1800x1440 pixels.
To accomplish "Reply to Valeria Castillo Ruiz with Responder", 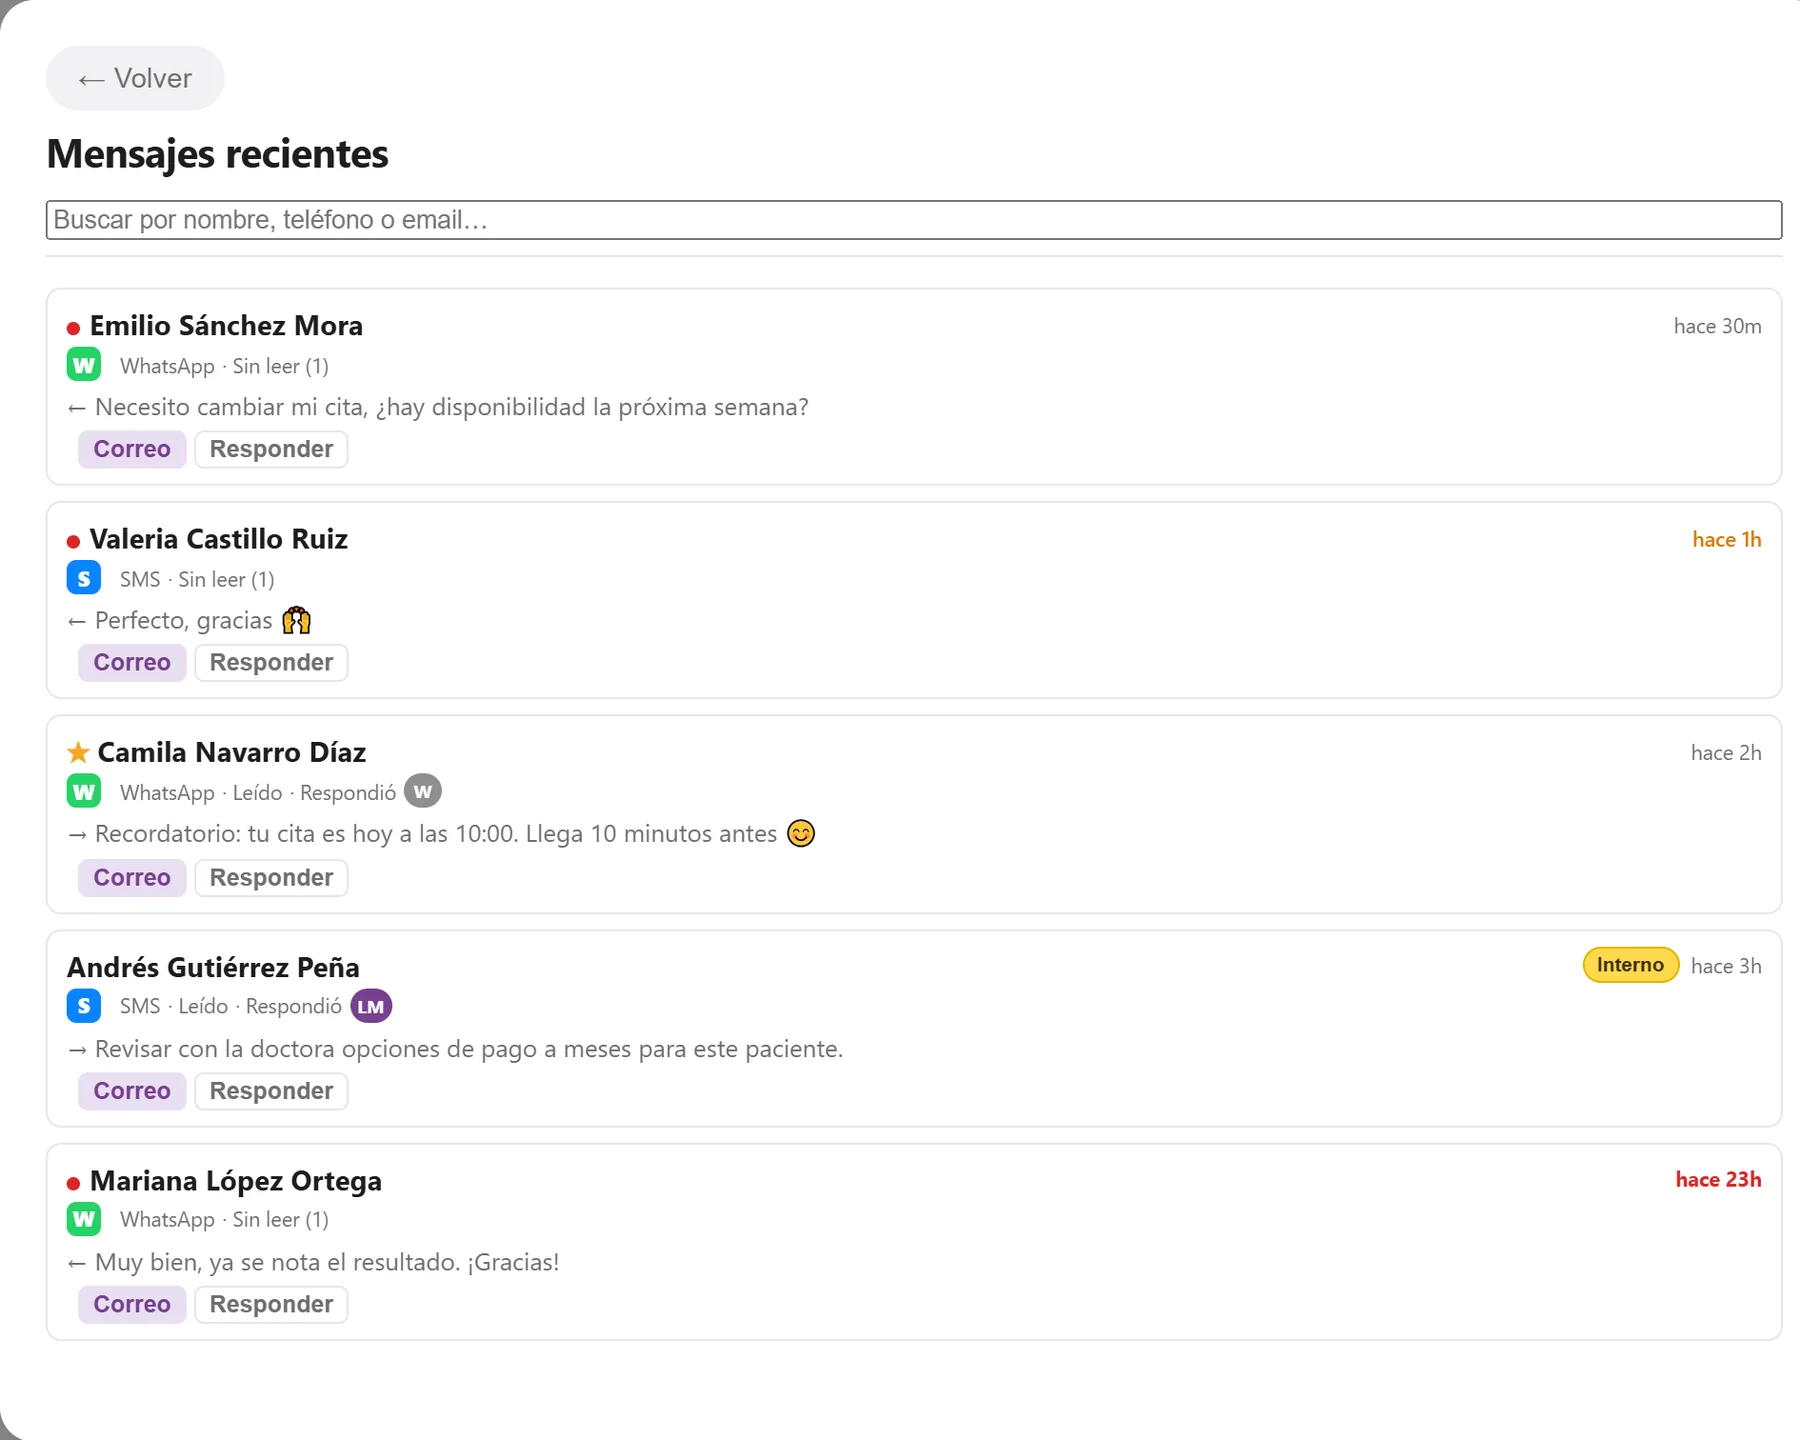I will [271, 662].
